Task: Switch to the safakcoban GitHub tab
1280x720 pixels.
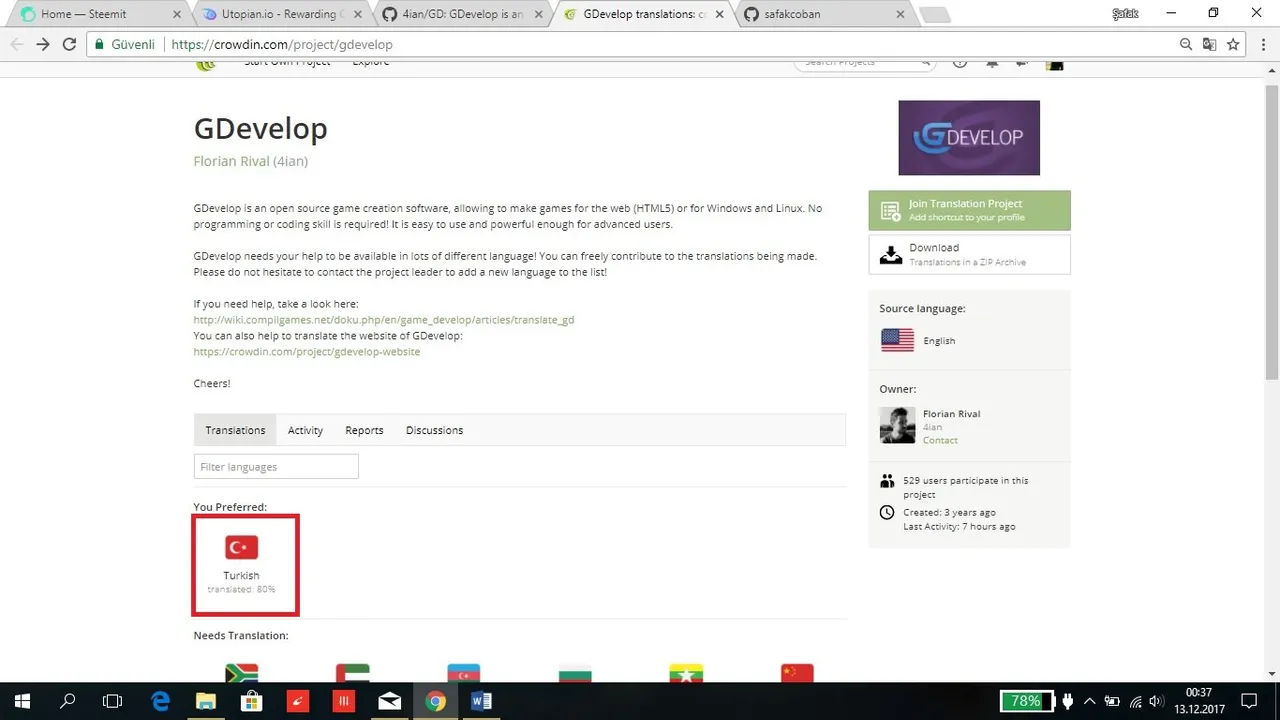Action: click(x=824, y=14)
